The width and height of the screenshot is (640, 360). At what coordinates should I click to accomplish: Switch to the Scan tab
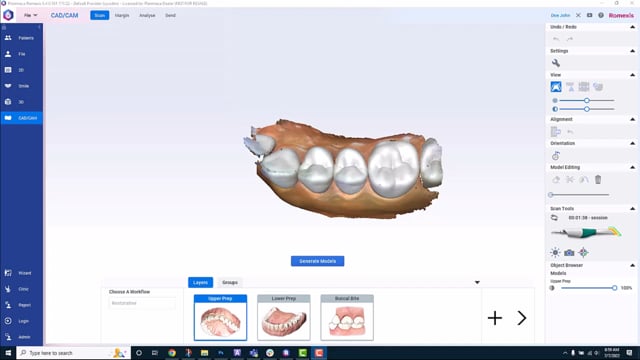coord(100,16)
